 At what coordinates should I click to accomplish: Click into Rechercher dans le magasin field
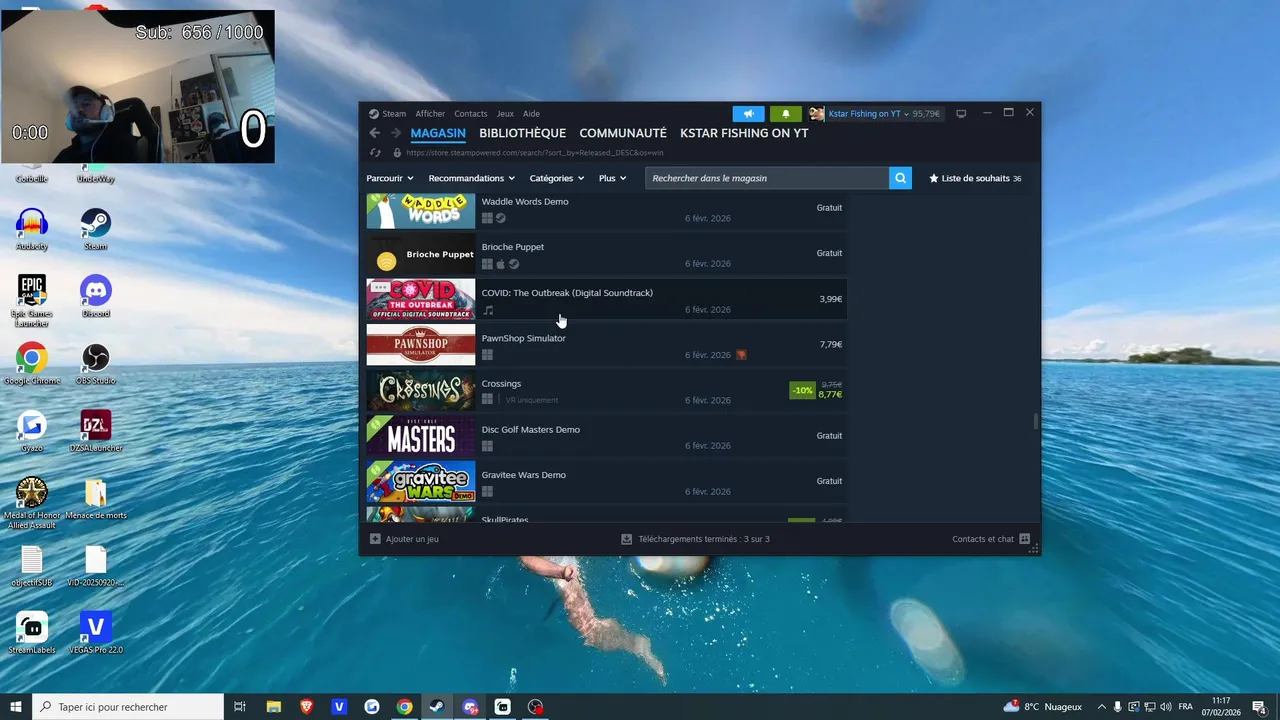pyautogui.click(x=767, y=178)
